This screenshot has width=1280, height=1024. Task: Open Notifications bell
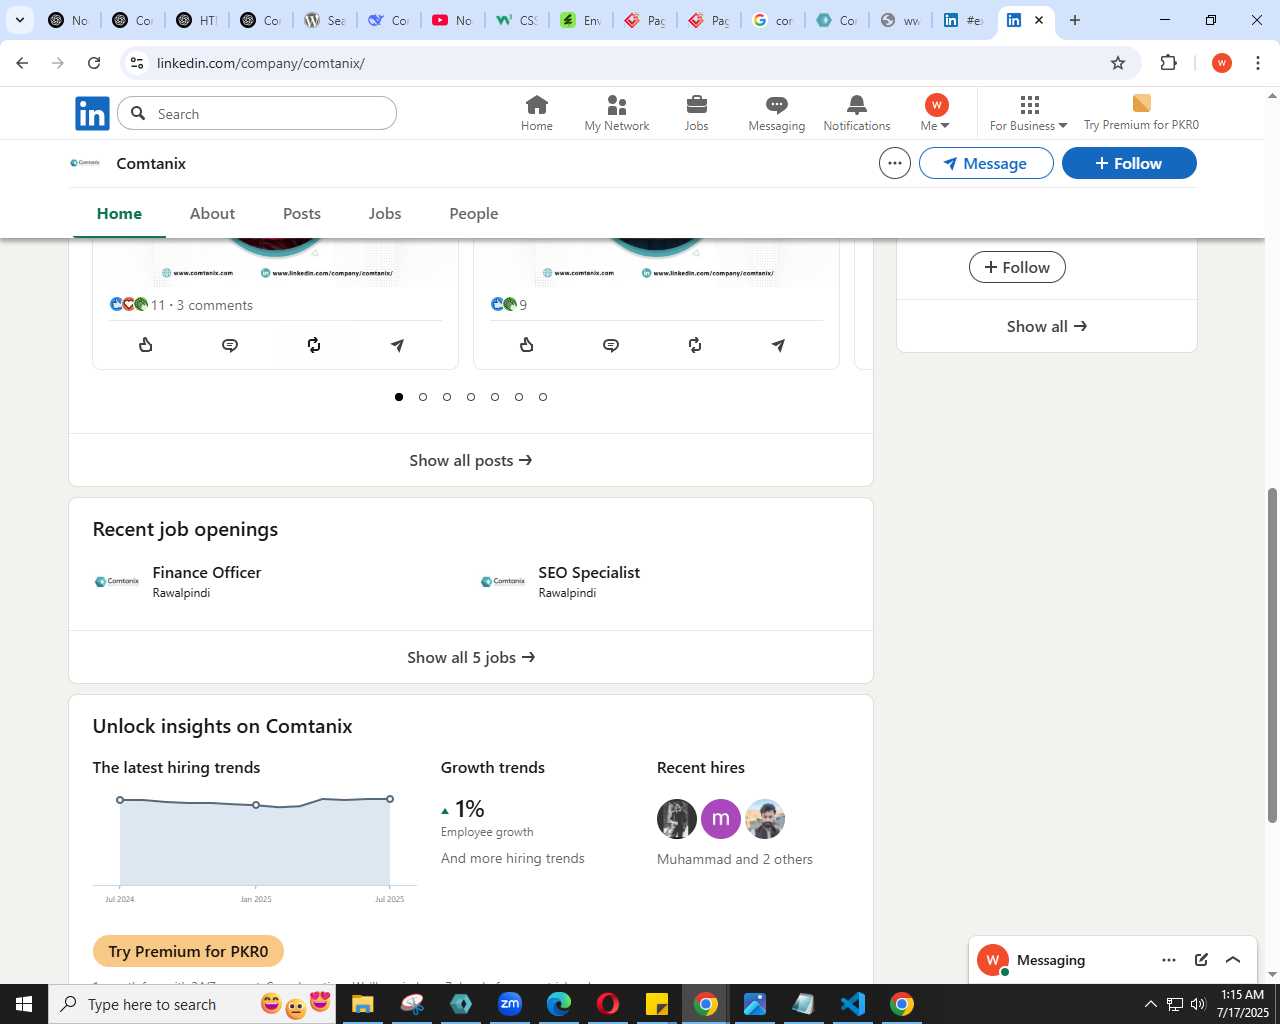coord(857,113)
